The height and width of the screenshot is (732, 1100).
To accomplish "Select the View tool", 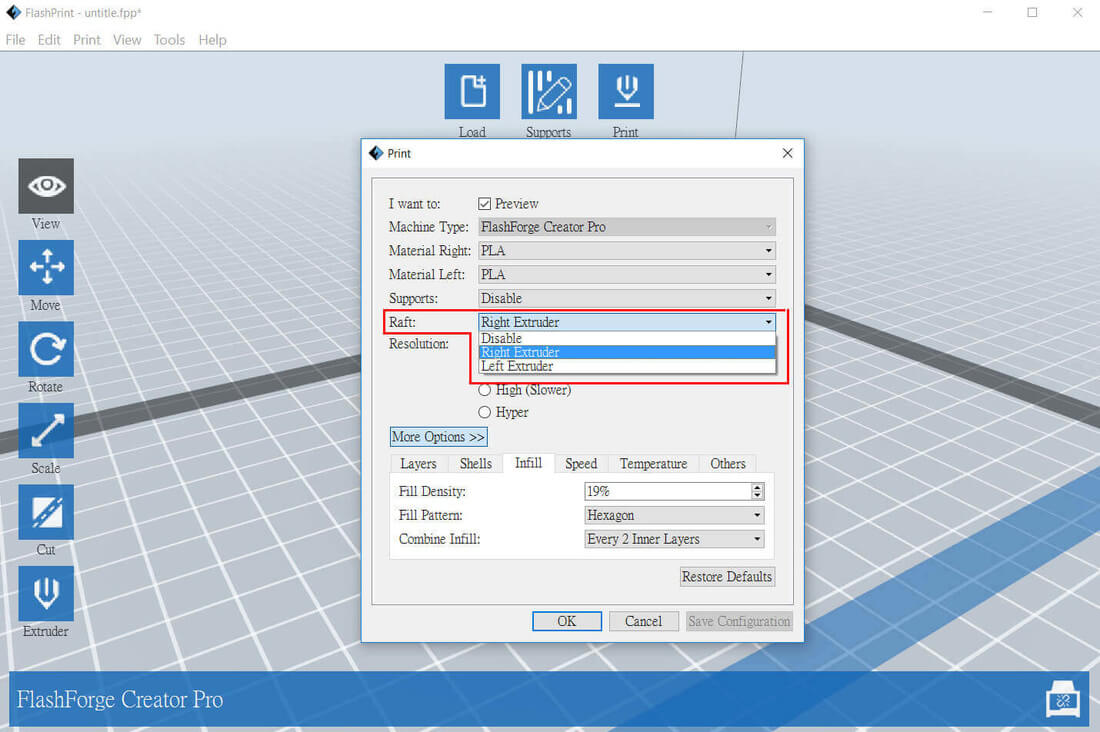I will pyautogui.click(x=46, y=186).
